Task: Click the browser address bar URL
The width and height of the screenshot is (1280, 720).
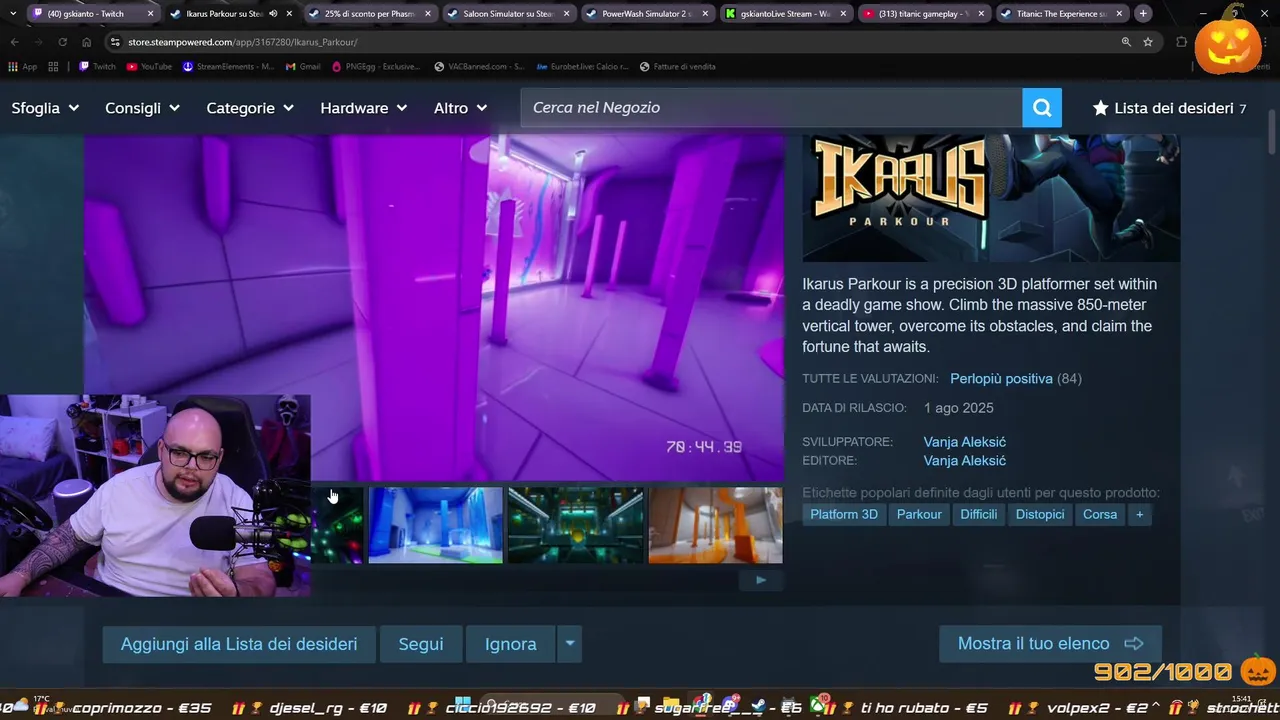Action: point(242,42)
